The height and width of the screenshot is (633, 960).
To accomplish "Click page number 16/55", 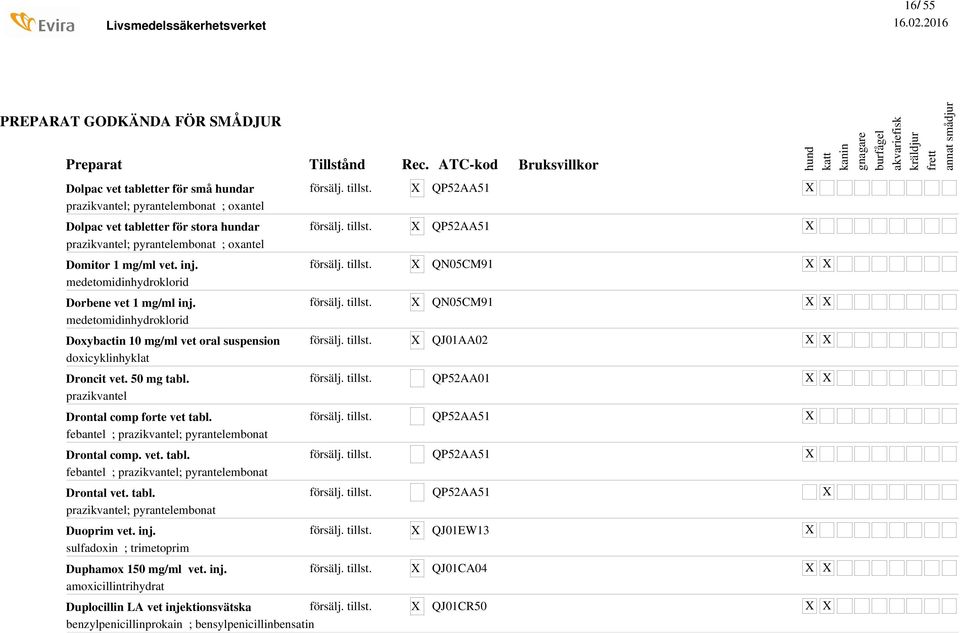I will [920, 5].
